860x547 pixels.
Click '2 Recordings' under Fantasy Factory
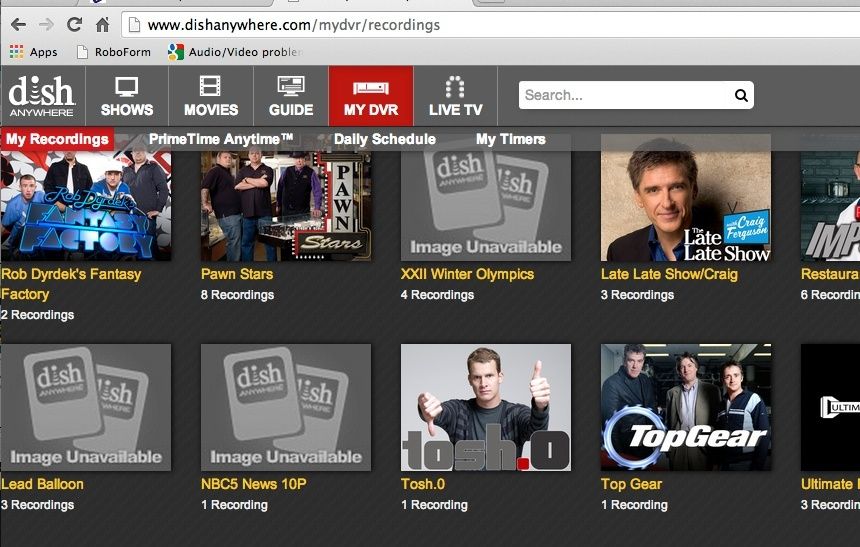click(37, 315)
